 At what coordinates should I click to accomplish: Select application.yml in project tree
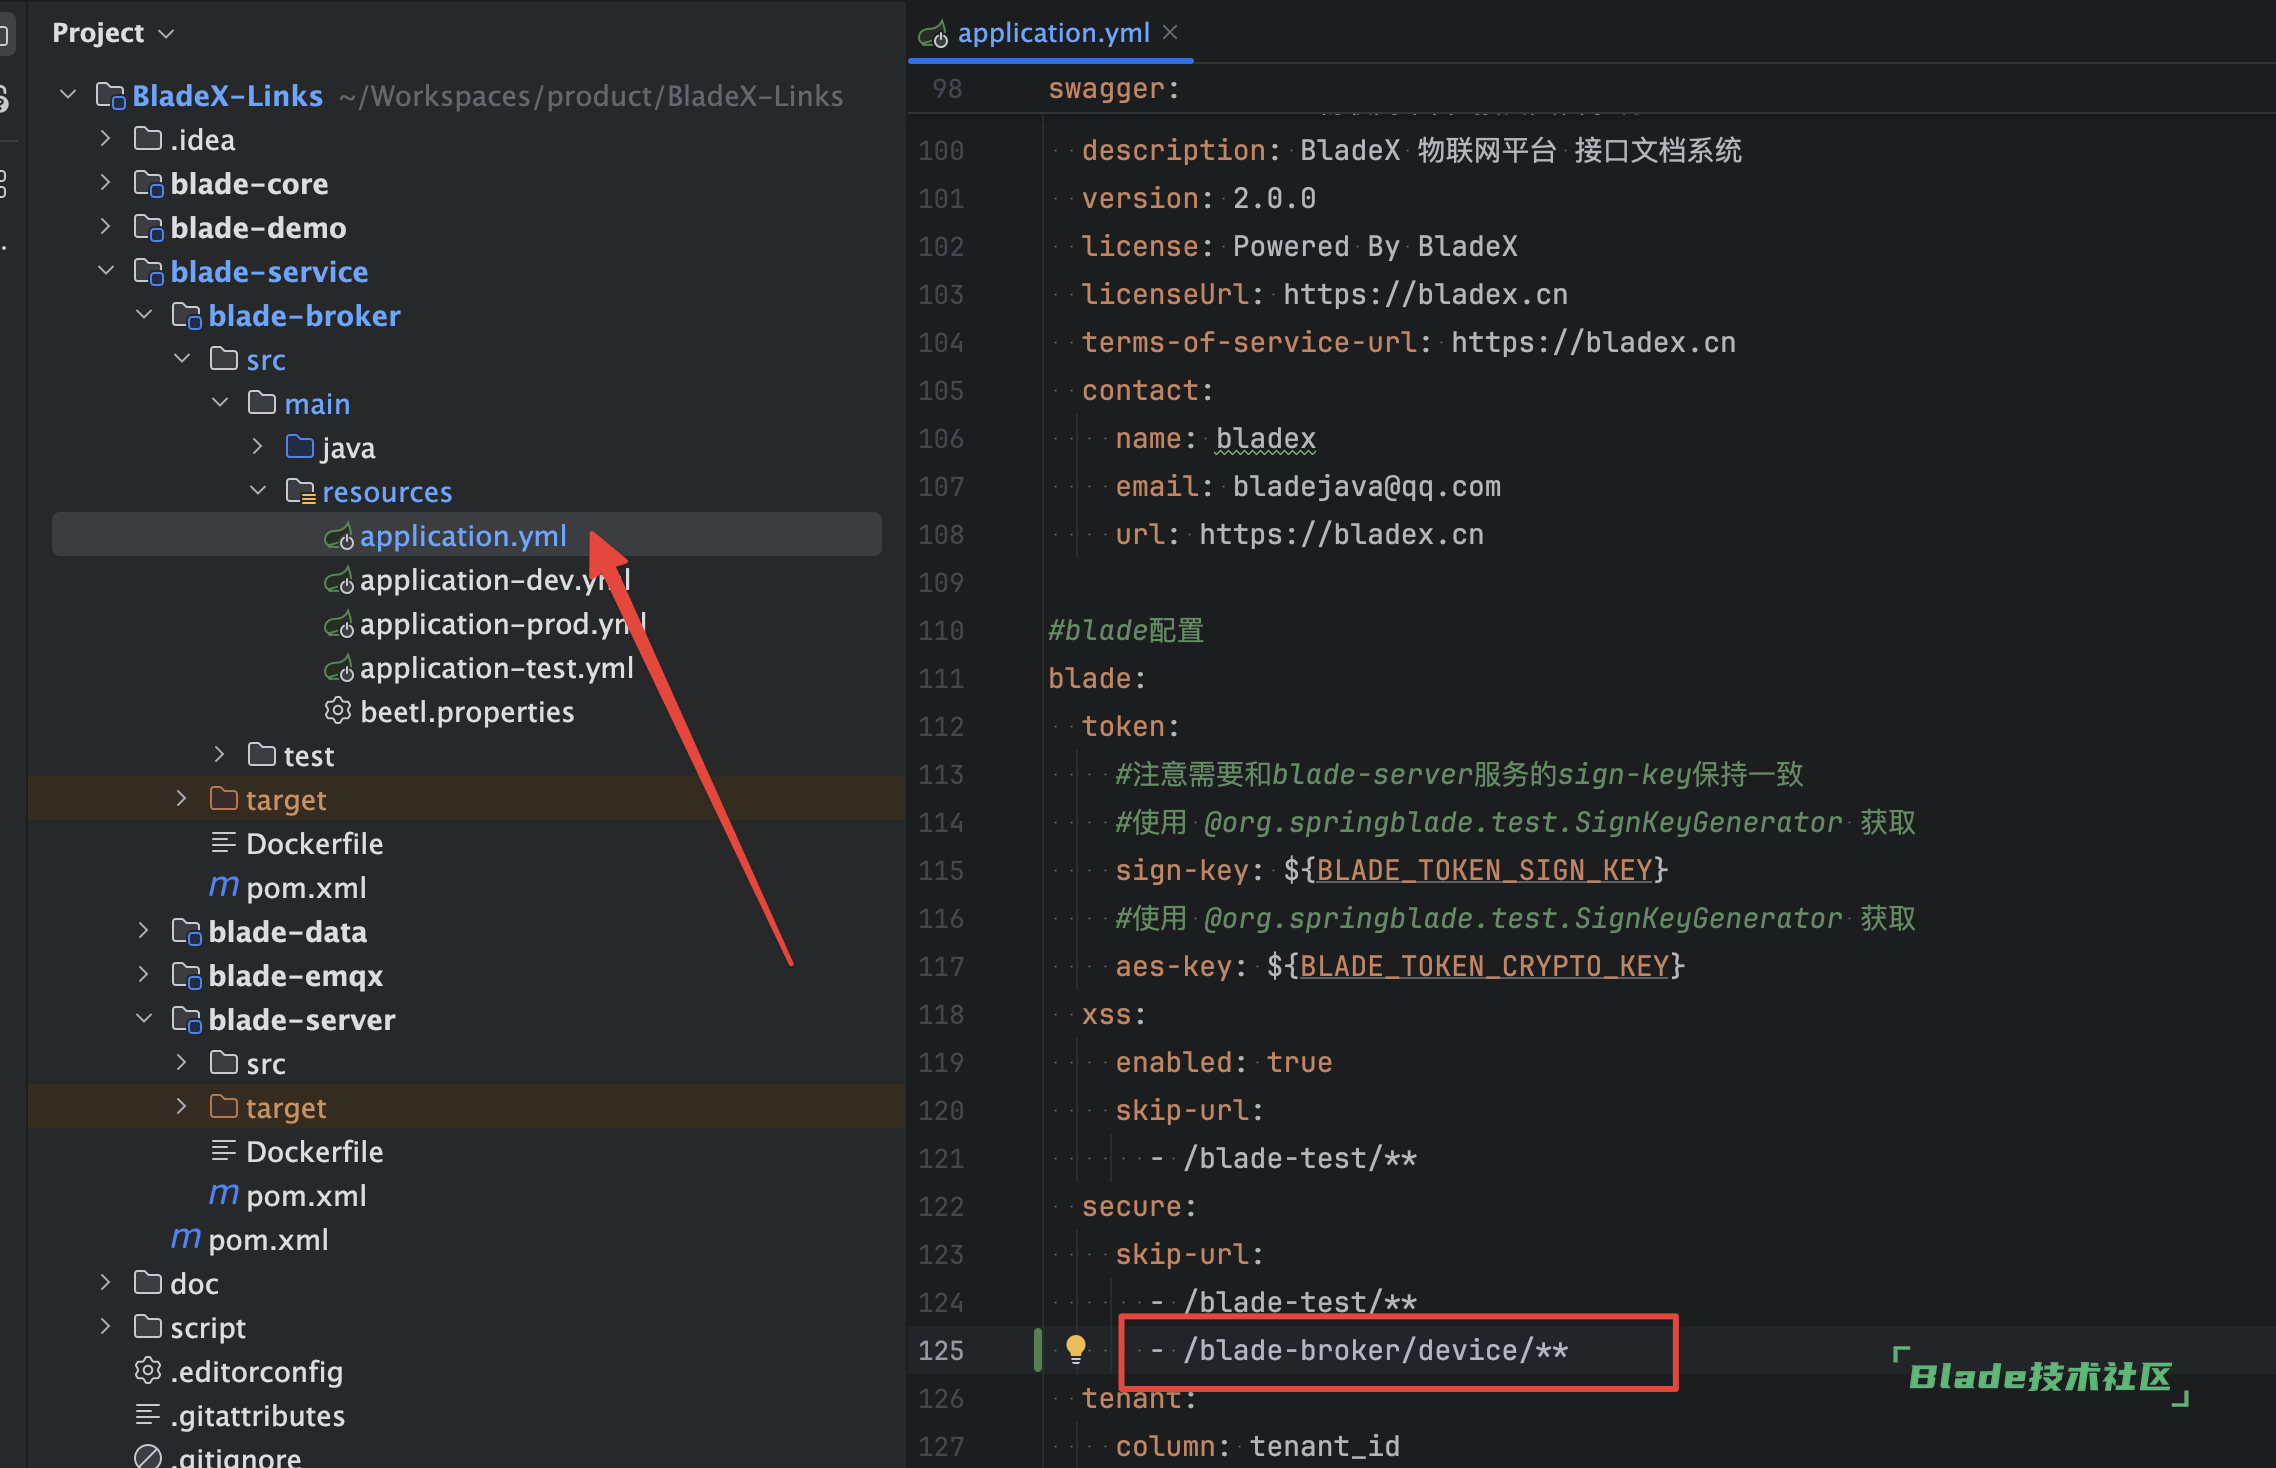466,535
